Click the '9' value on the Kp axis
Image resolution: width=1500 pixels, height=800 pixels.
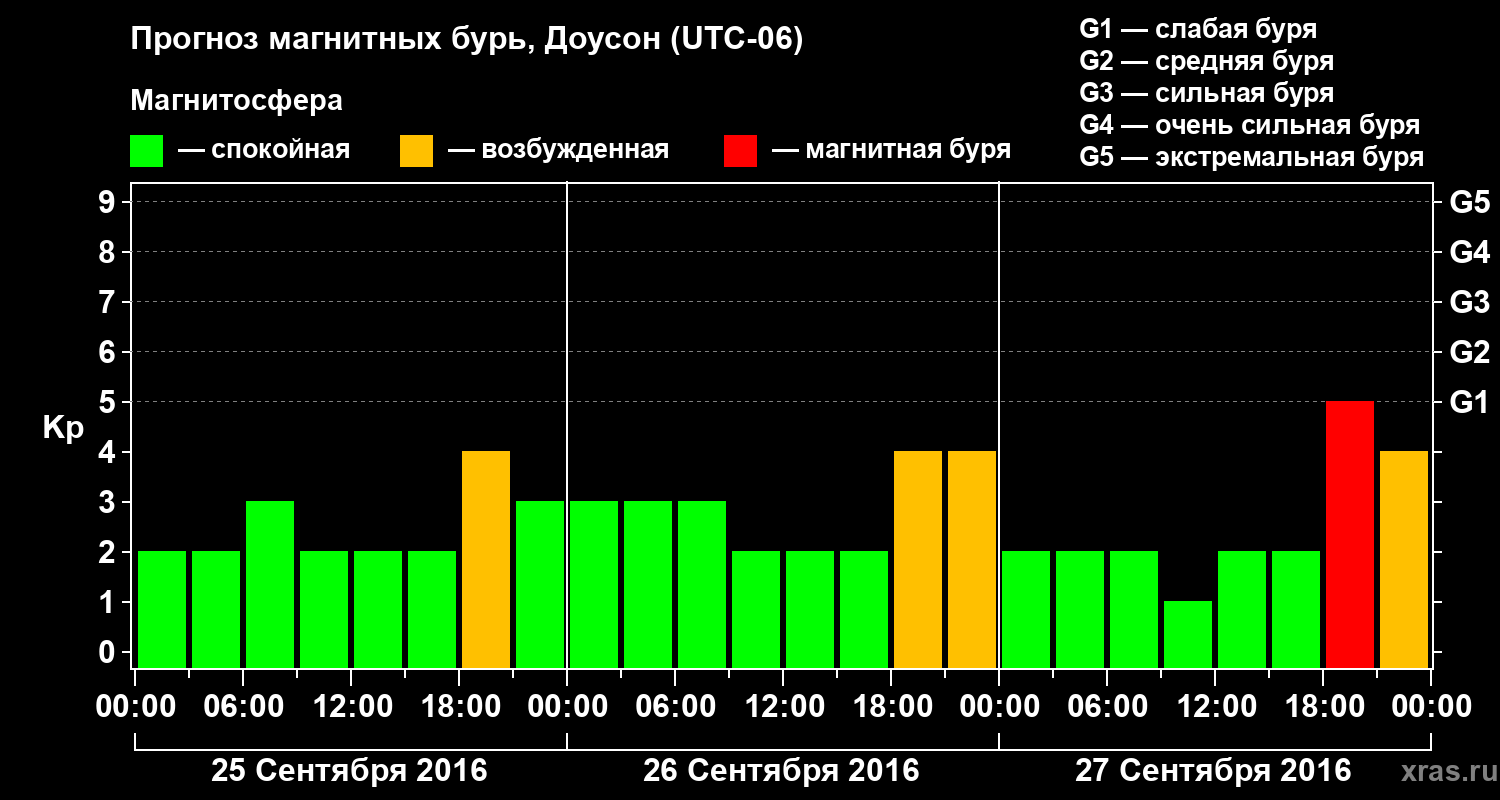109,202
